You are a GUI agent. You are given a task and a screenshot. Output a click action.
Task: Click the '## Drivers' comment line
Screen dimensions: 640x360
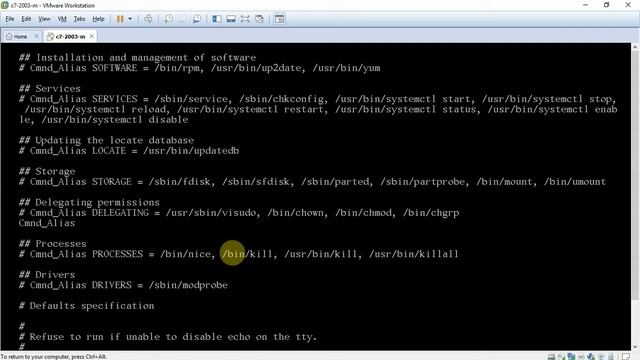[47, 275]
